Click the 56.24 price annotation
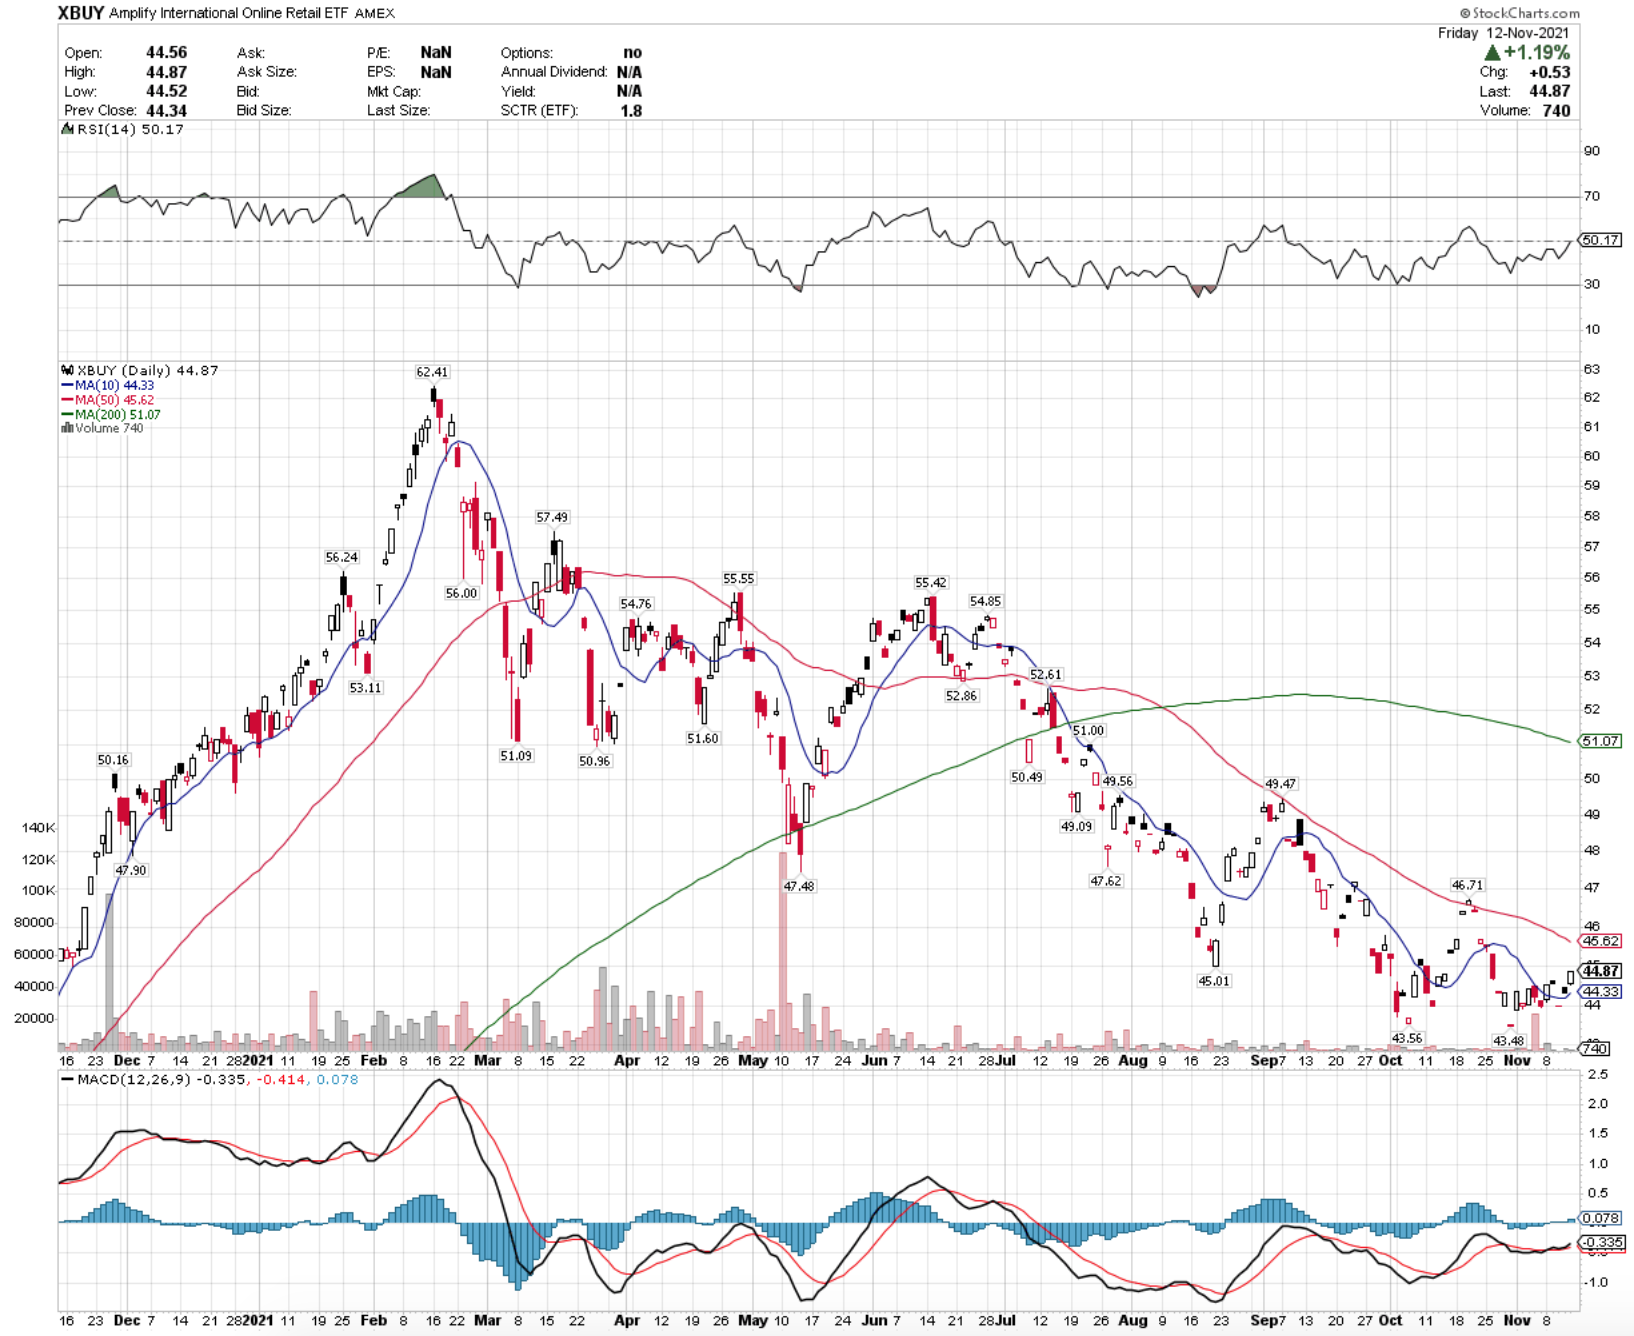This screenshot has width=1634, height=1336. (x=341, y=557)
